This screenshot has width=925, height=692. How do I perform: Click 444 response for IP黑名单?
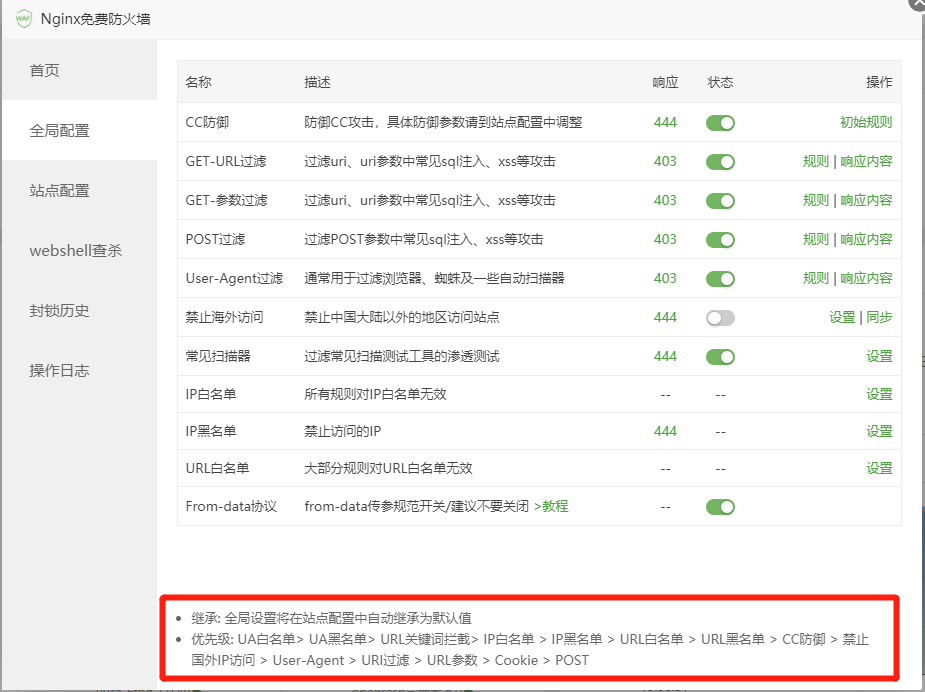point(665,431)
